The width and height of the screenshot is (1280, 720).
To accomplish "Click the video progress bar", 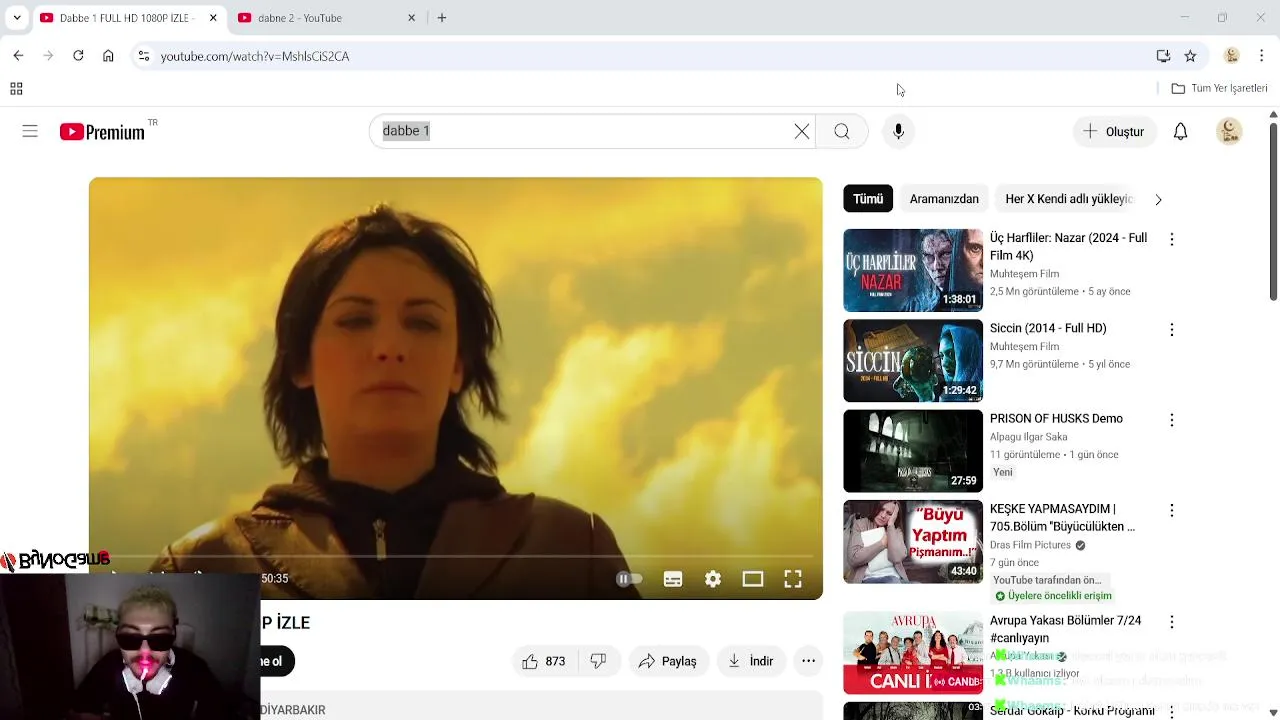I will (455, 556).
